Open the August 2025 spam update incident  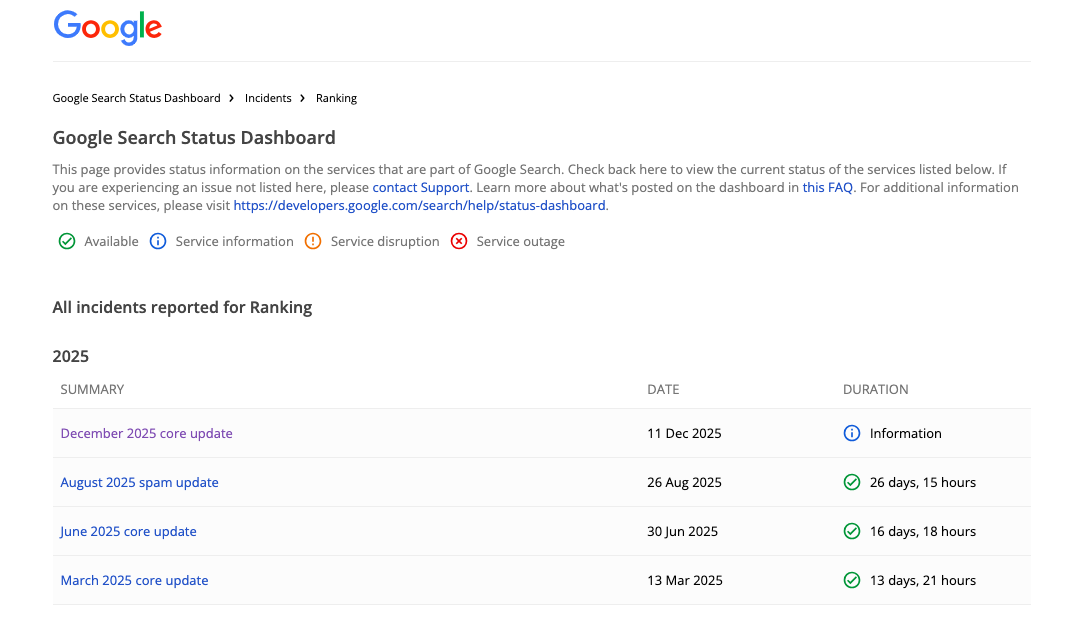139,482
